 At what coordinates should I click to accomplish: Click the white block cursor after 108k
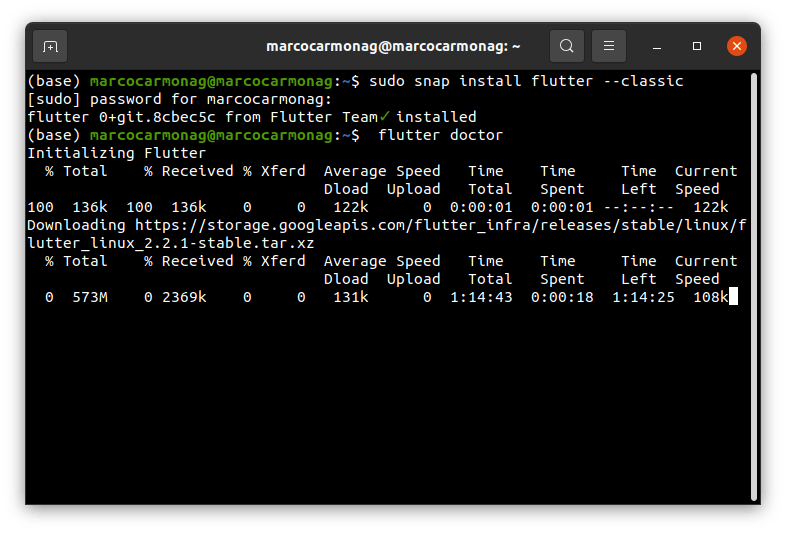(733, 297)
